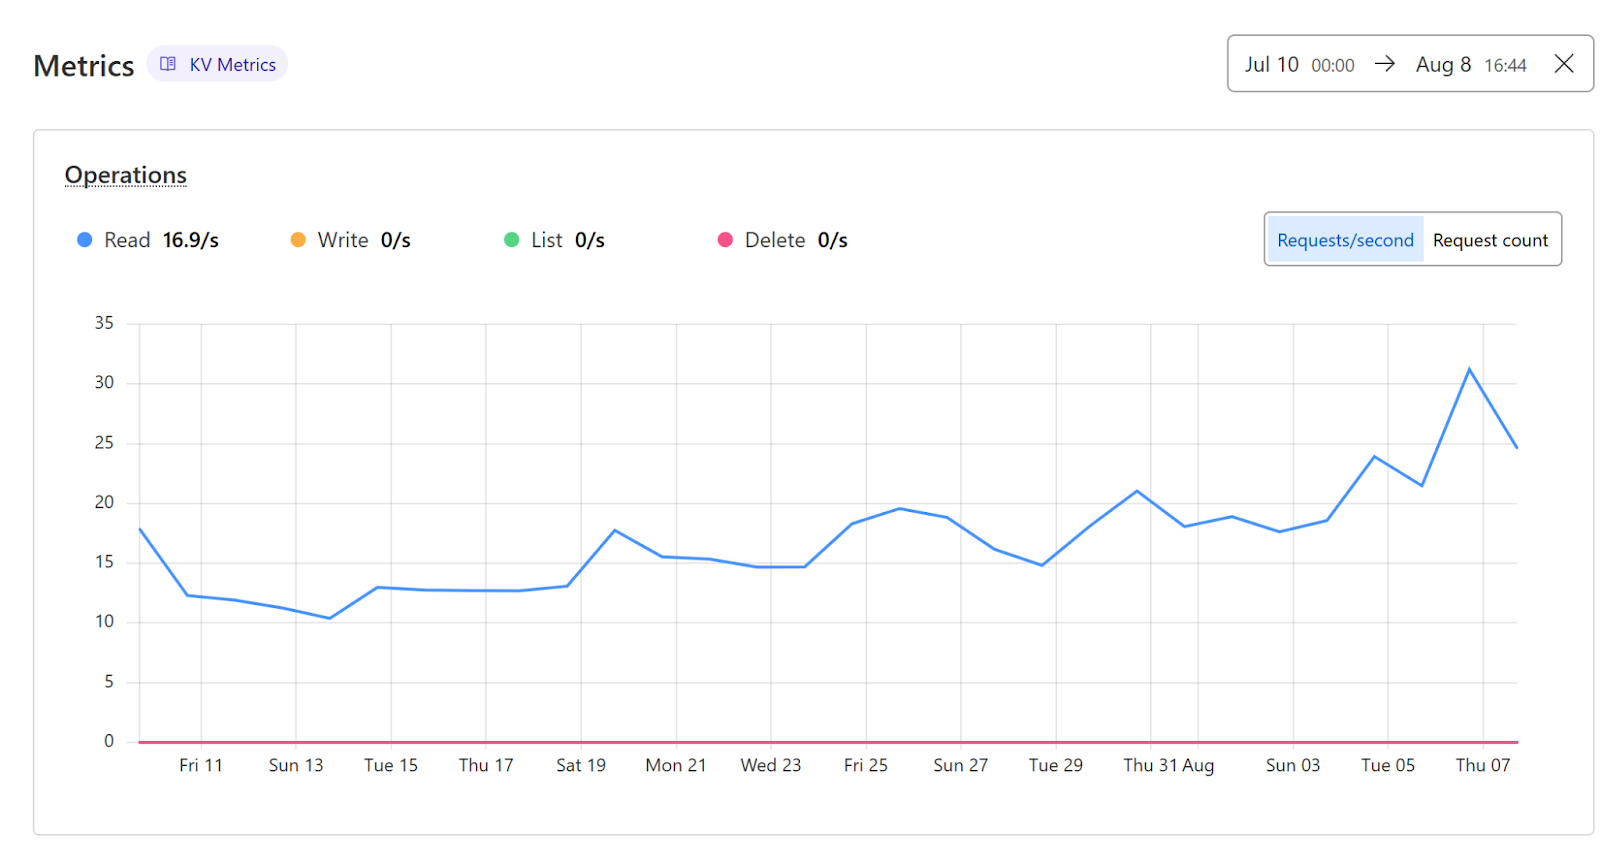Click the book icon in KV Metrics badge

point(168,64)
